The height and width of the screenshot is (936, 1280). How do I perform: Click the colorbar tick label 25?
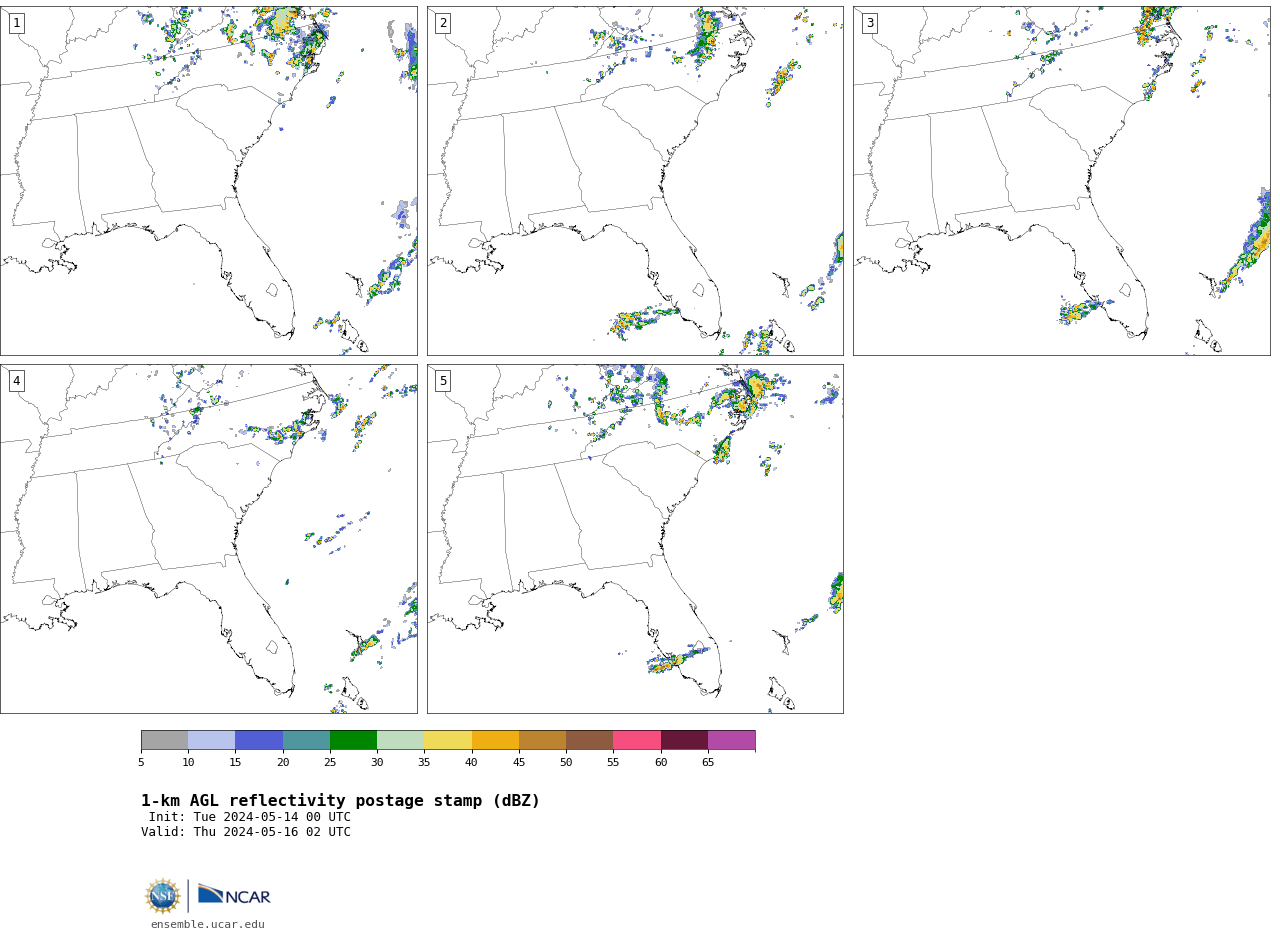click(330, 763)
